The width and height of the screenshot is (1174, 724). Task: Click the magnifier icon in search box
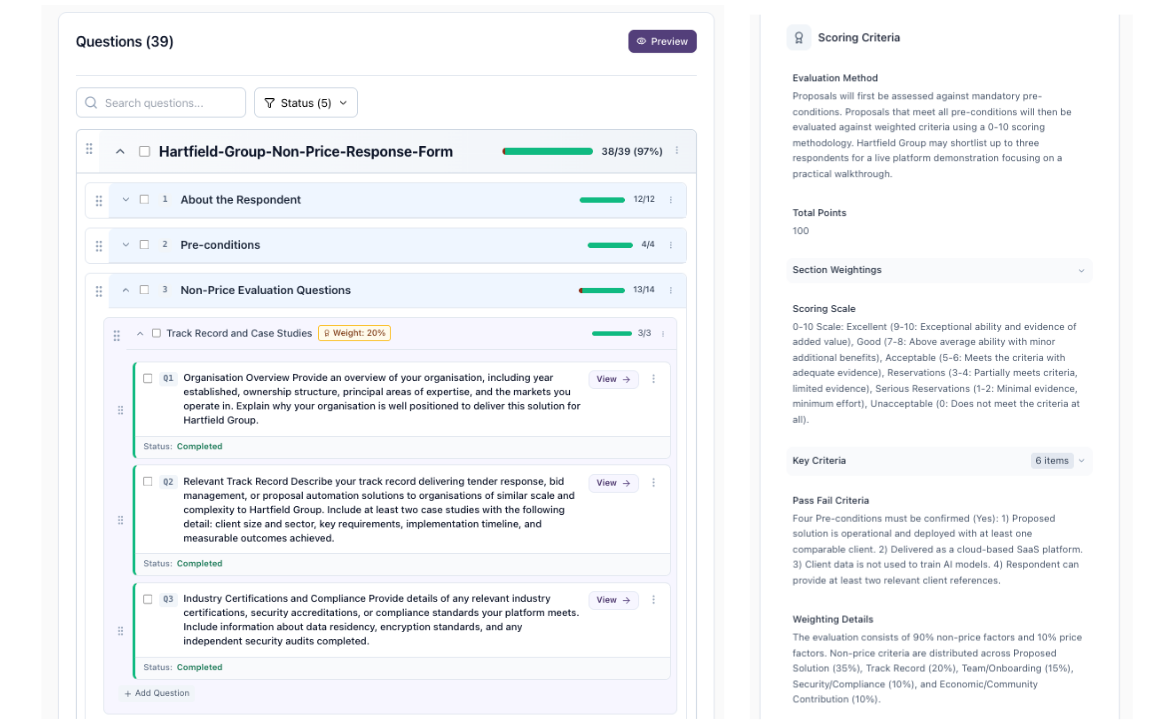91,103
